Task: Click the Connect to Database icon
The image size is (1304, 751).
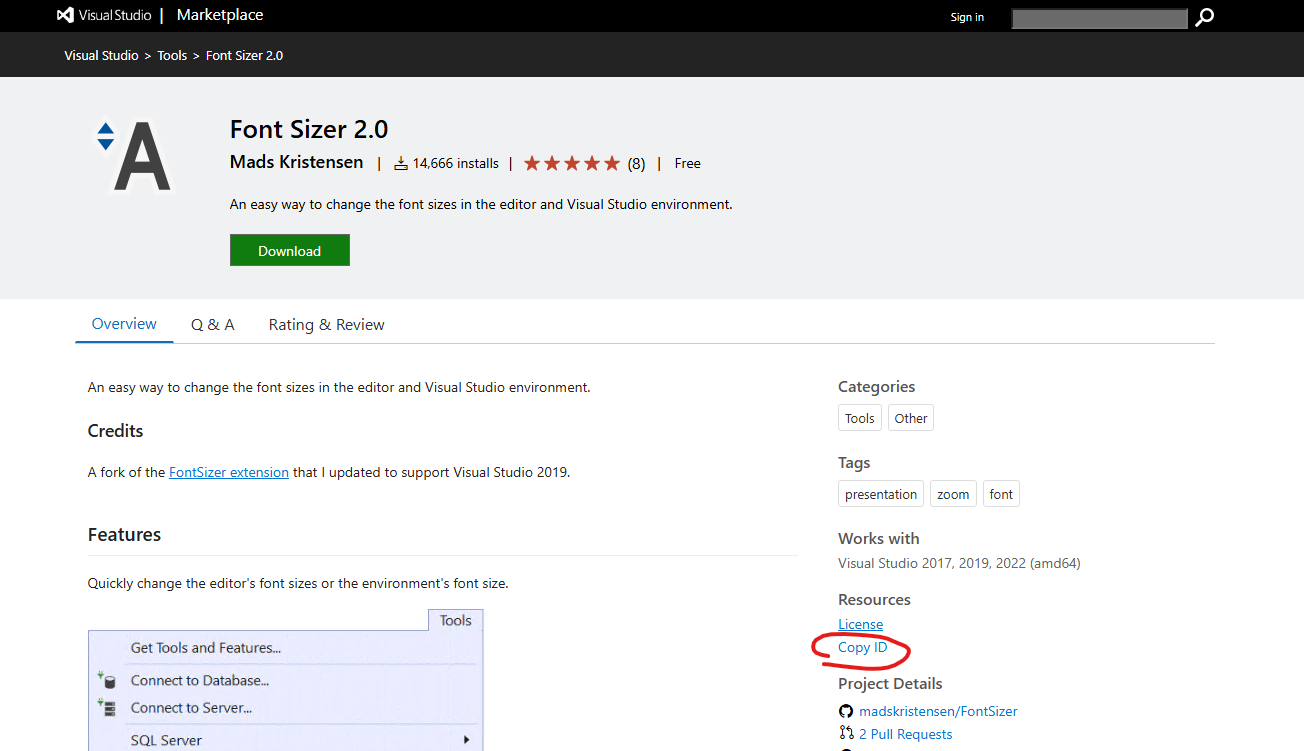Action: click(107, 680)
